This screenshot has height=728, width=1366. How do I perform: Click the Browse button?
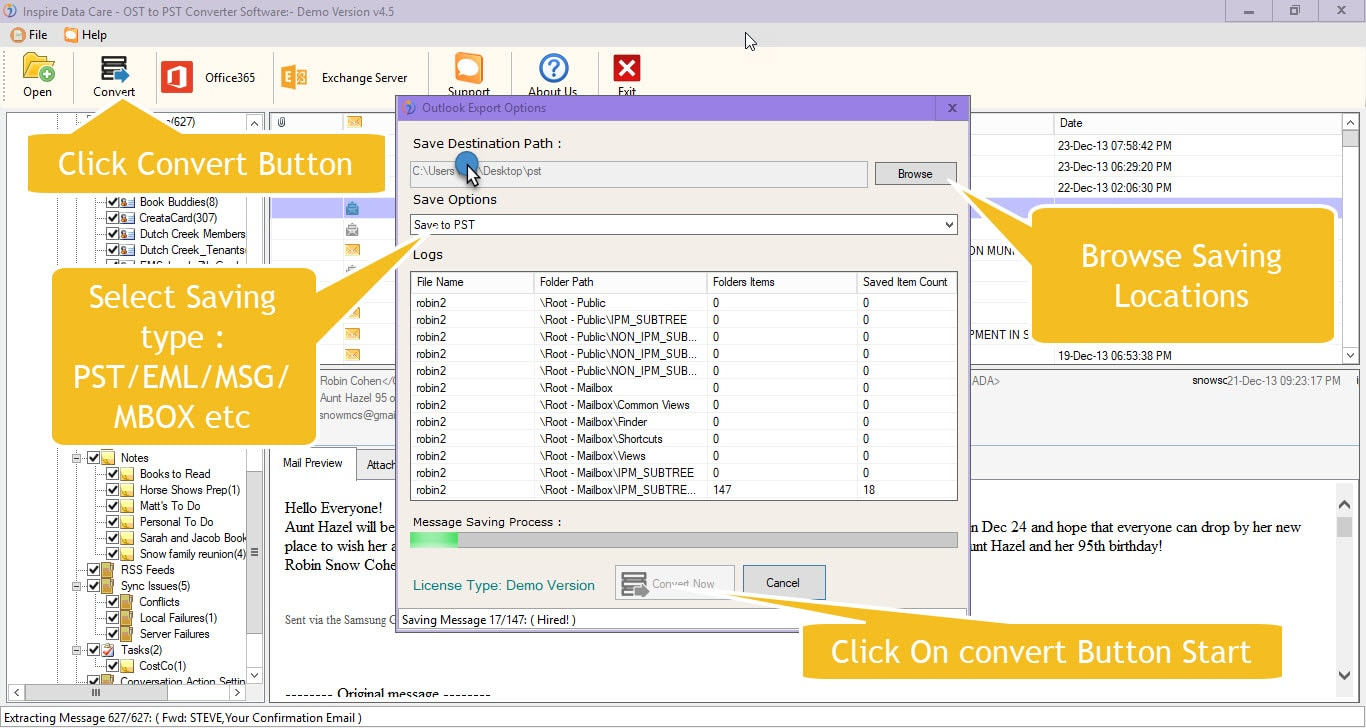[x=915, y=174]
